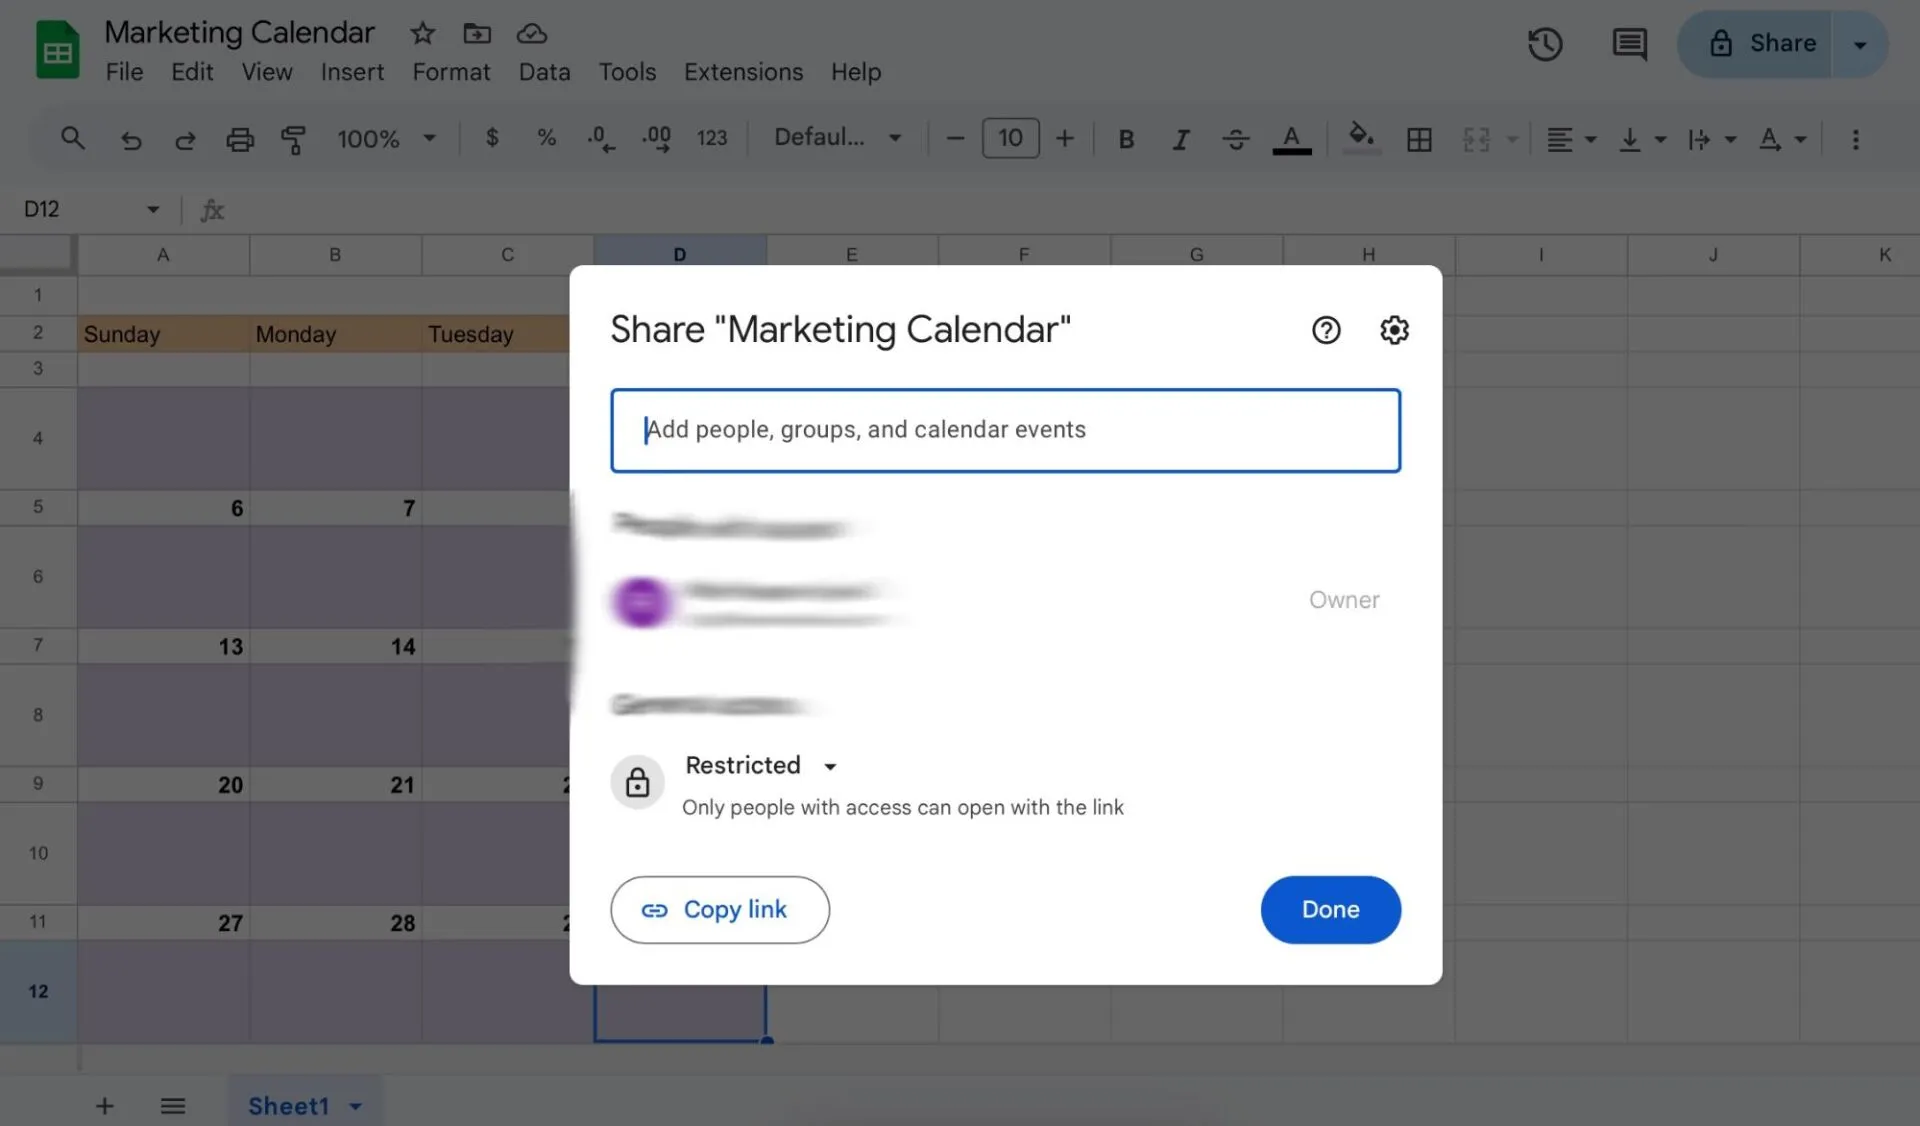This screenshot has width=1920, height=1126.
Task: Star the Marketing Calendar document
Action: 422,33
